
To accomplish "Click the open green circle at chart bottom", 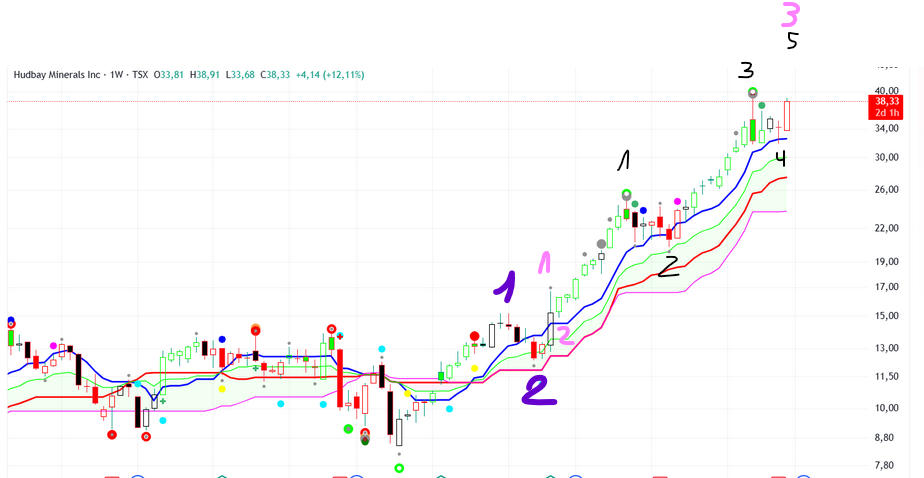I will (399, 468).
